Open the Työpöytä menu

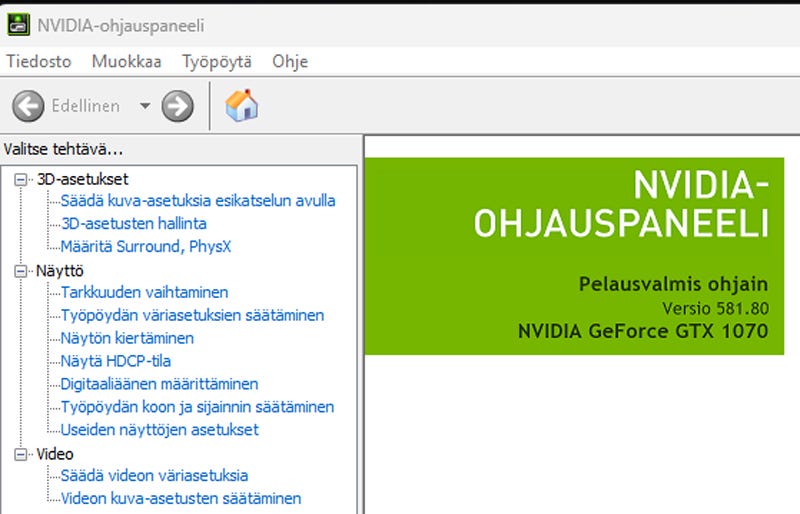[x=217, y=61]
